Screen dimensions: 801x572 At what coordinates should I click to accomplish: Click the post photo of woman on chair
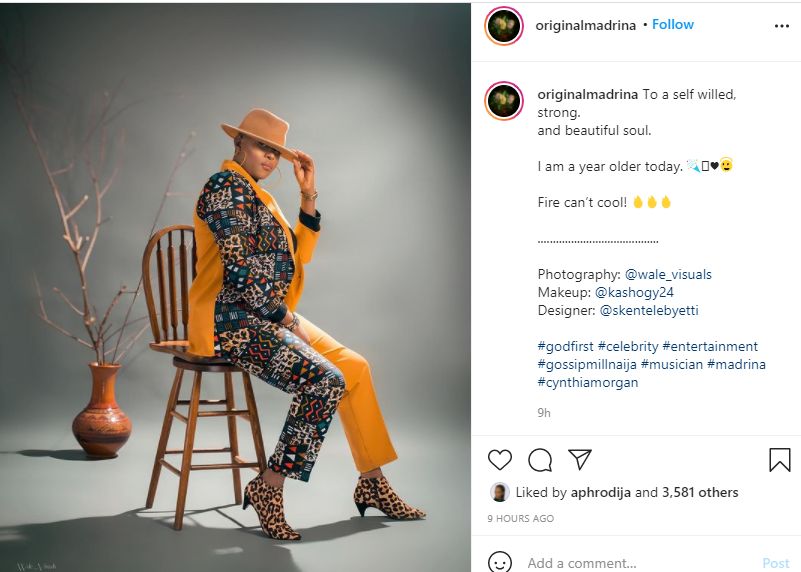(235, 286)
